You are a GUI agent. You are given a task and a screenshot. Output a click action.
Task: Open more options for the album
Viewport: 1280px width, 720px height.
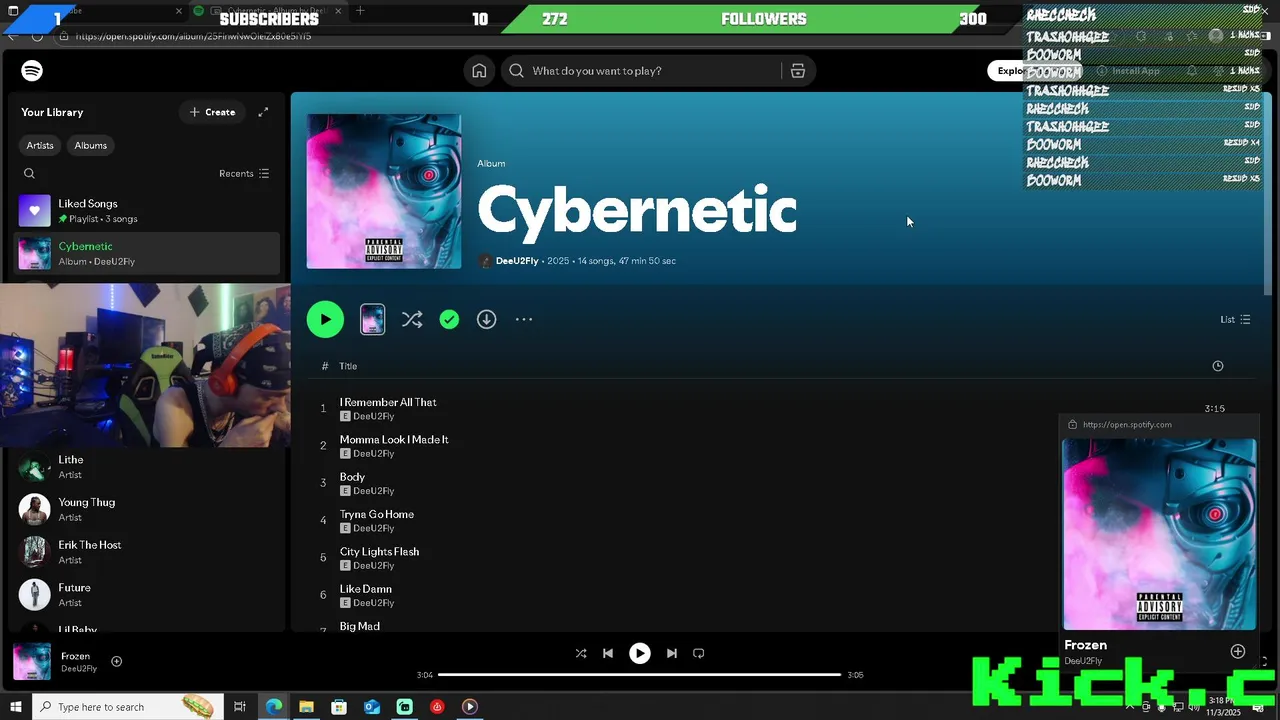click(524, 319)
